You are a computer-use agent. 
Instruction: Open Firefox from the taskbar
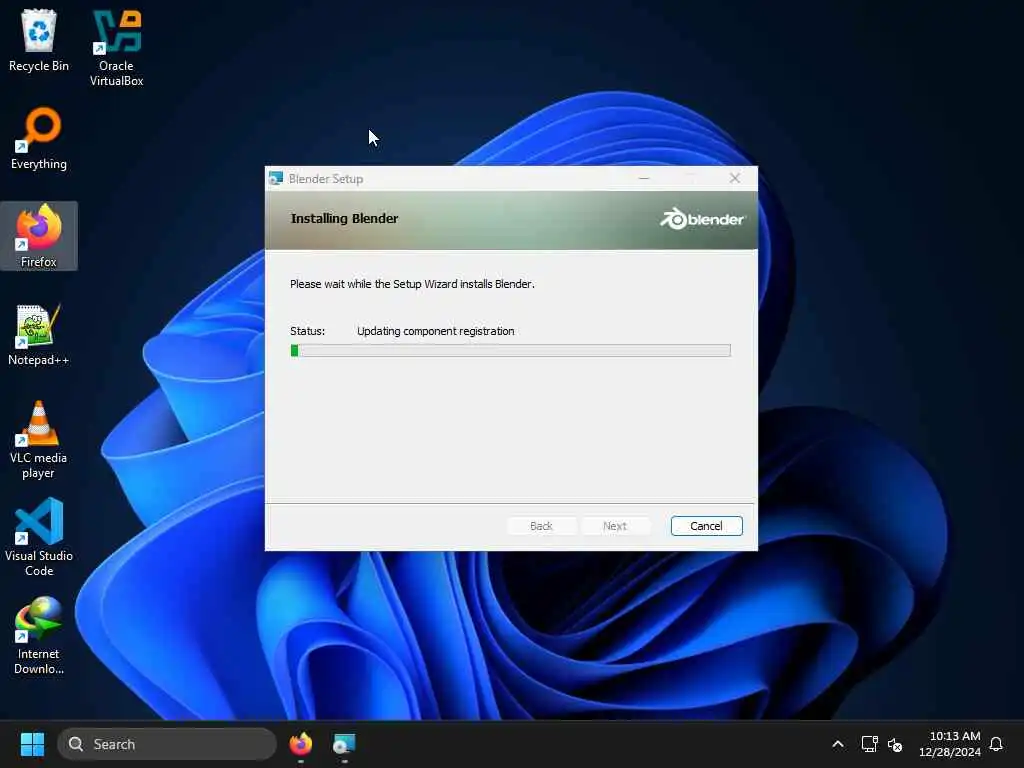300,744
